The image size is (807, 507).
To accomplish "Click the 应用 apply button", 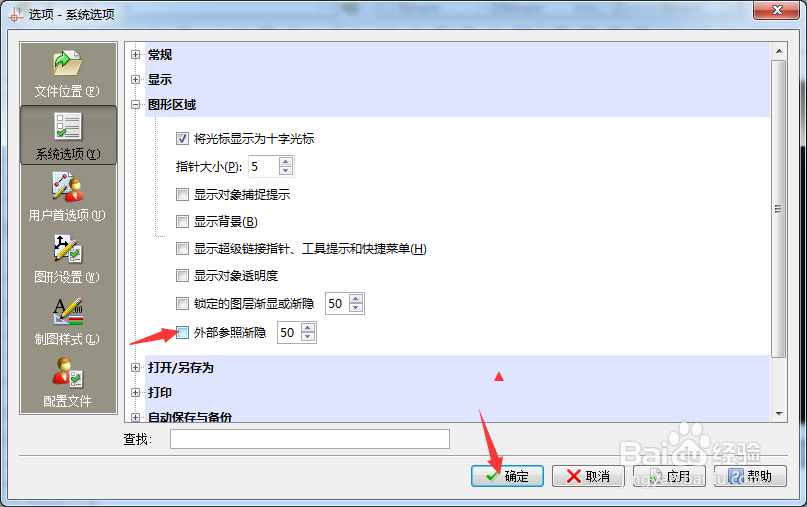I will (x=669, y=476).
